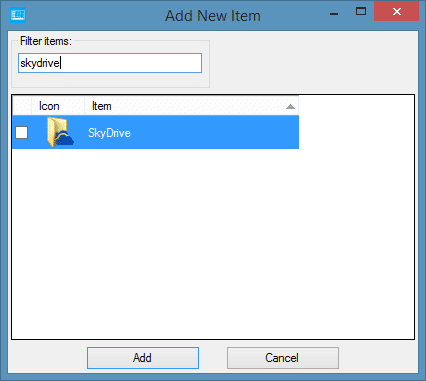
Task: Focus the Filter items text field
Action: [110, 63]
